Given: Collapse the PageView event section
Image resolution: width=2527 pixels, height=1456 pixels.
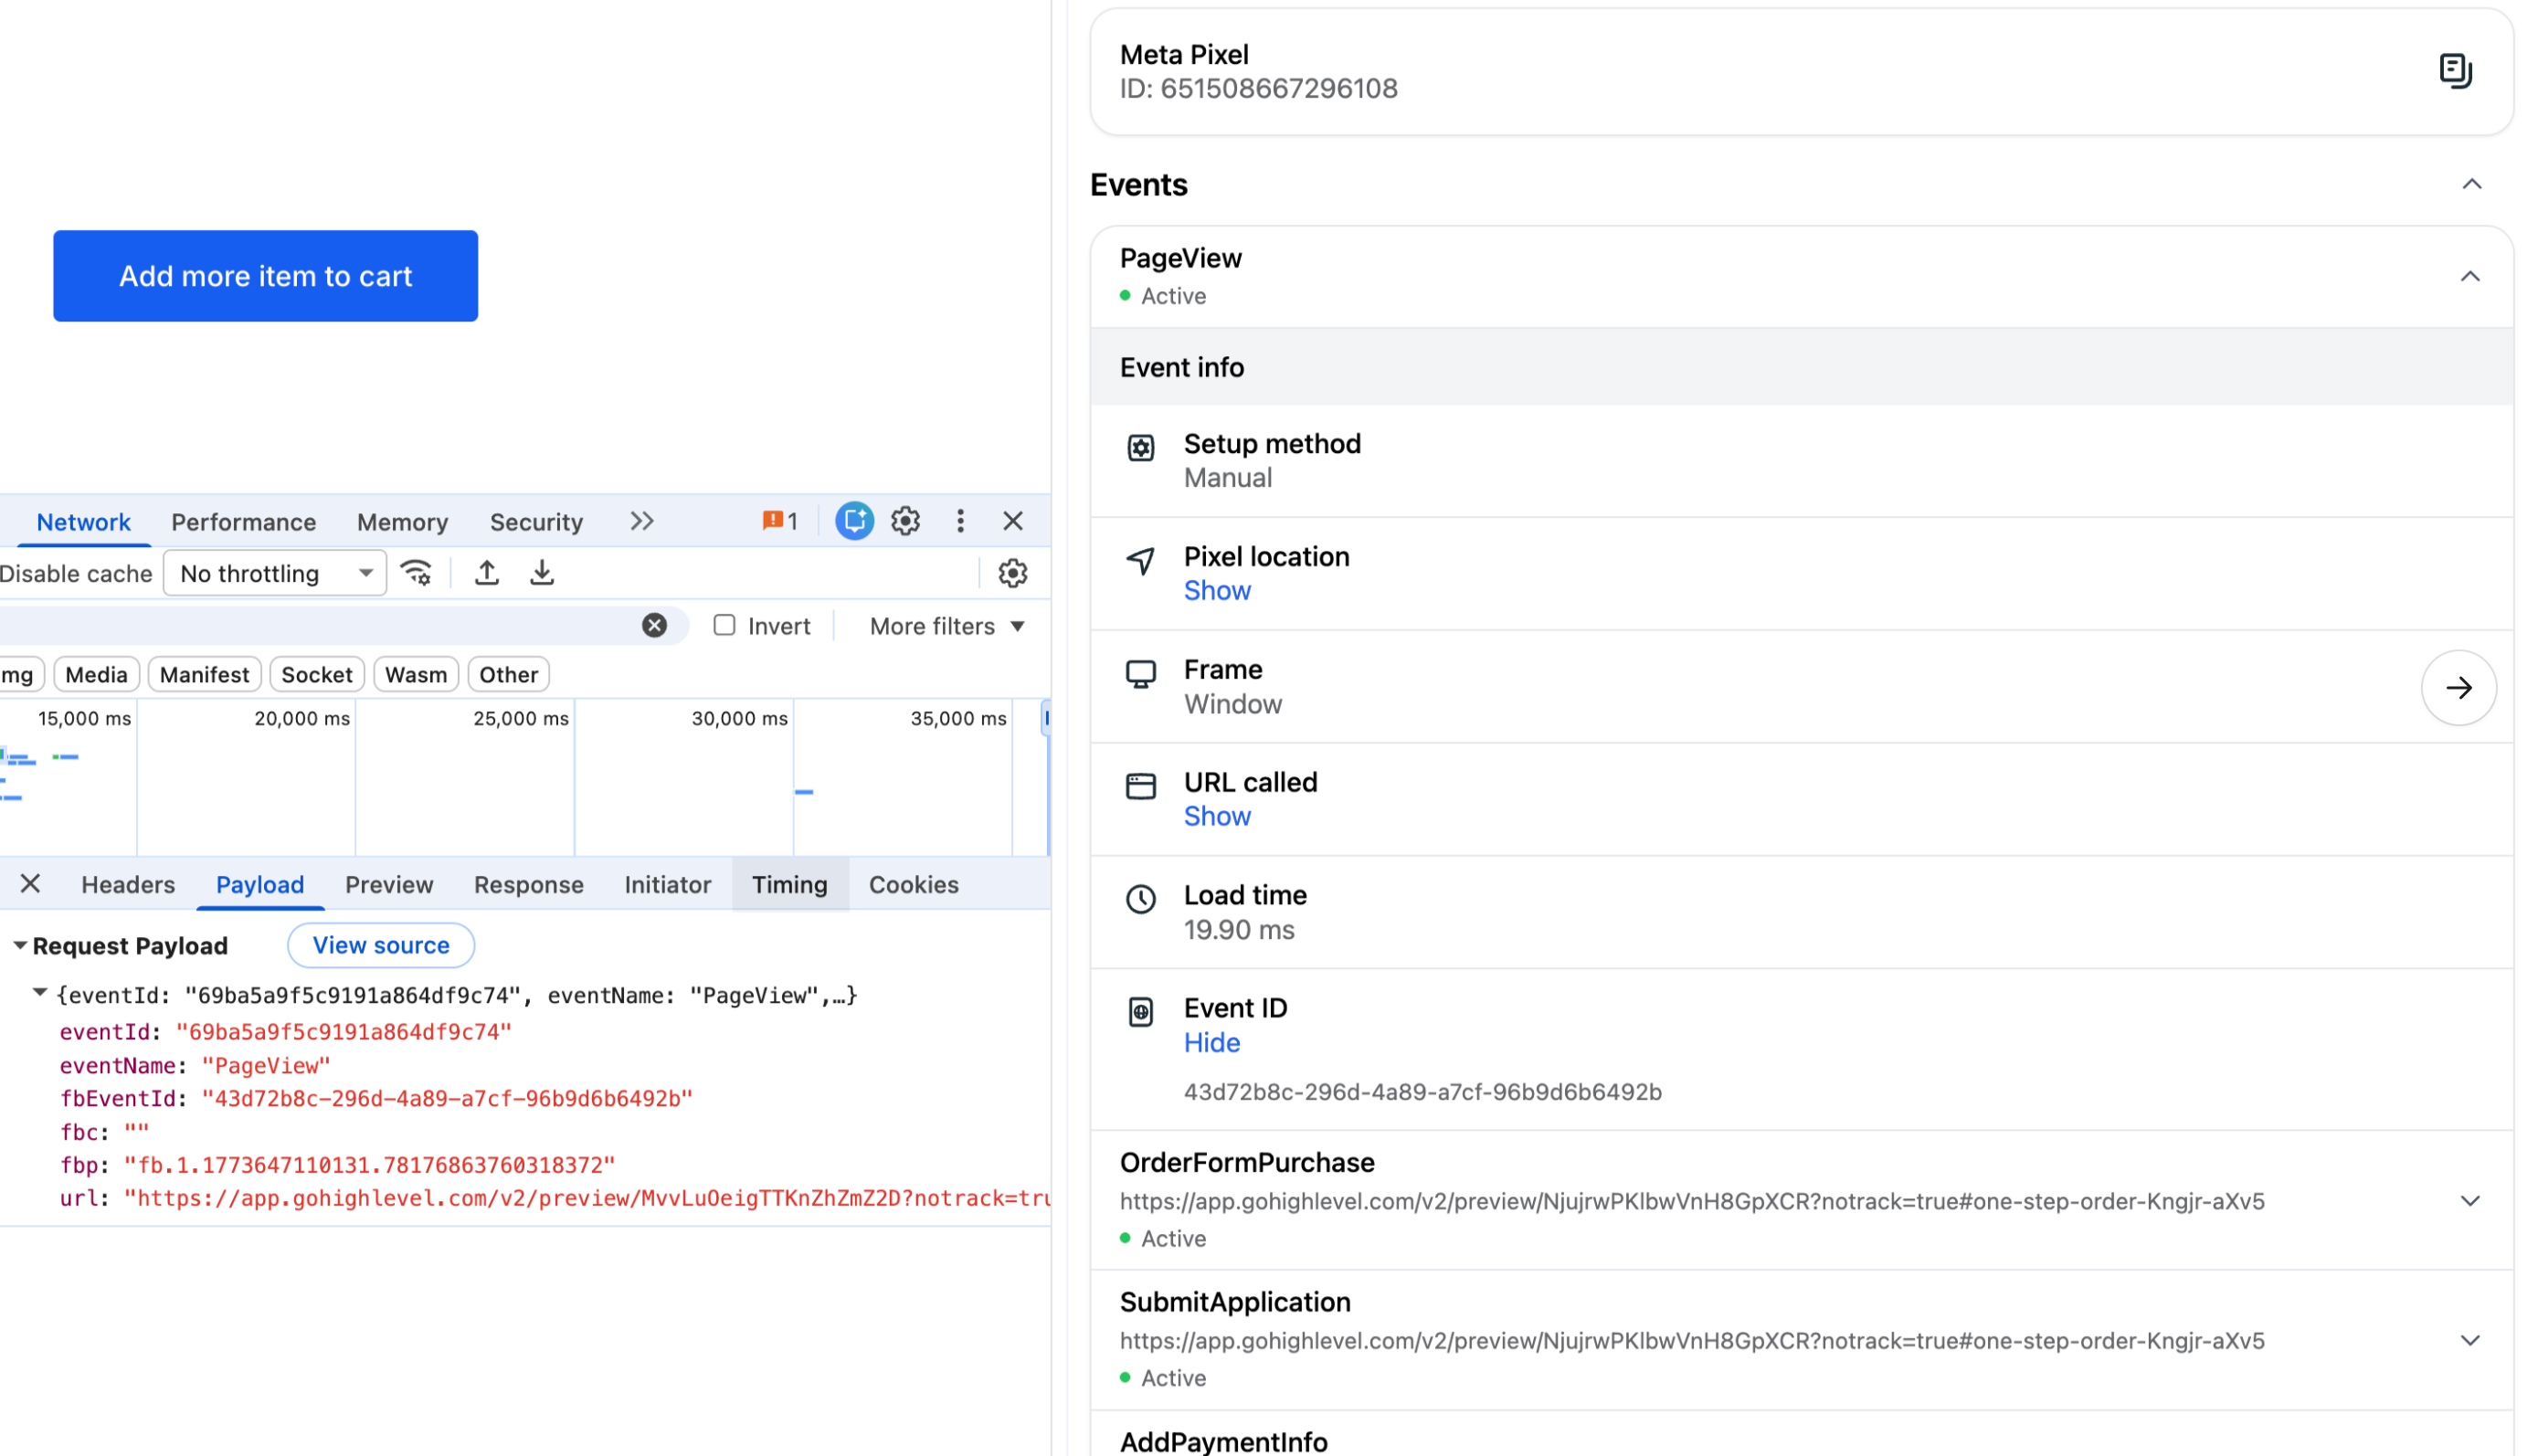Looking at the screenshot, I should pyautogui.click(x=2471, y=276).
